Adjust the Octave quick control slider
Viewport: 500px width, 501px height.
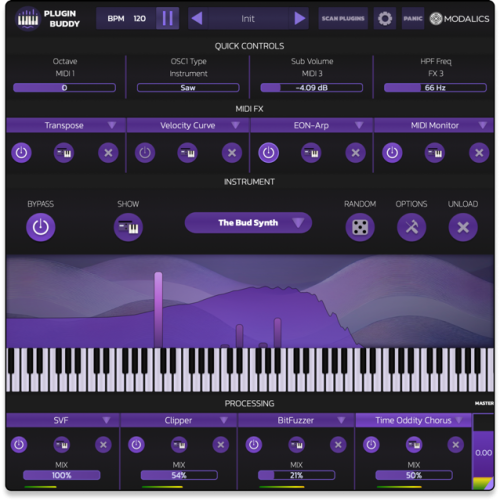pos(64,88)
